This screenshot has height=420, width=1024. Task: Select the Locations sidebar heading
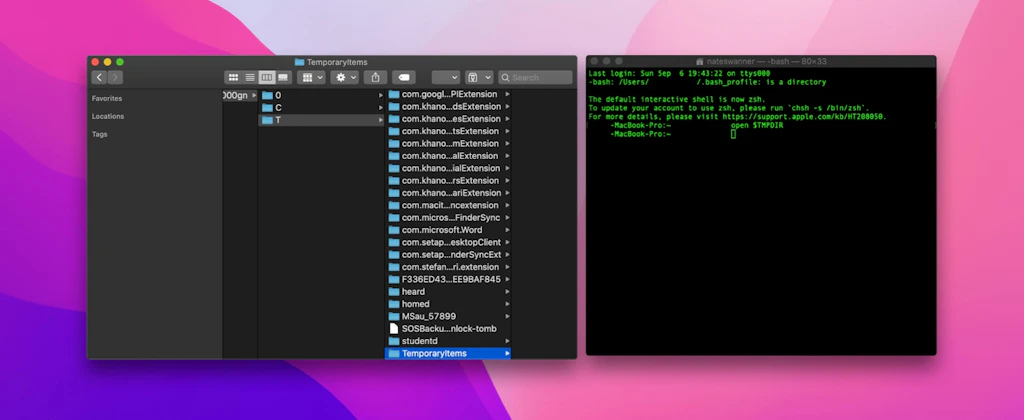(x=108, y=116)
